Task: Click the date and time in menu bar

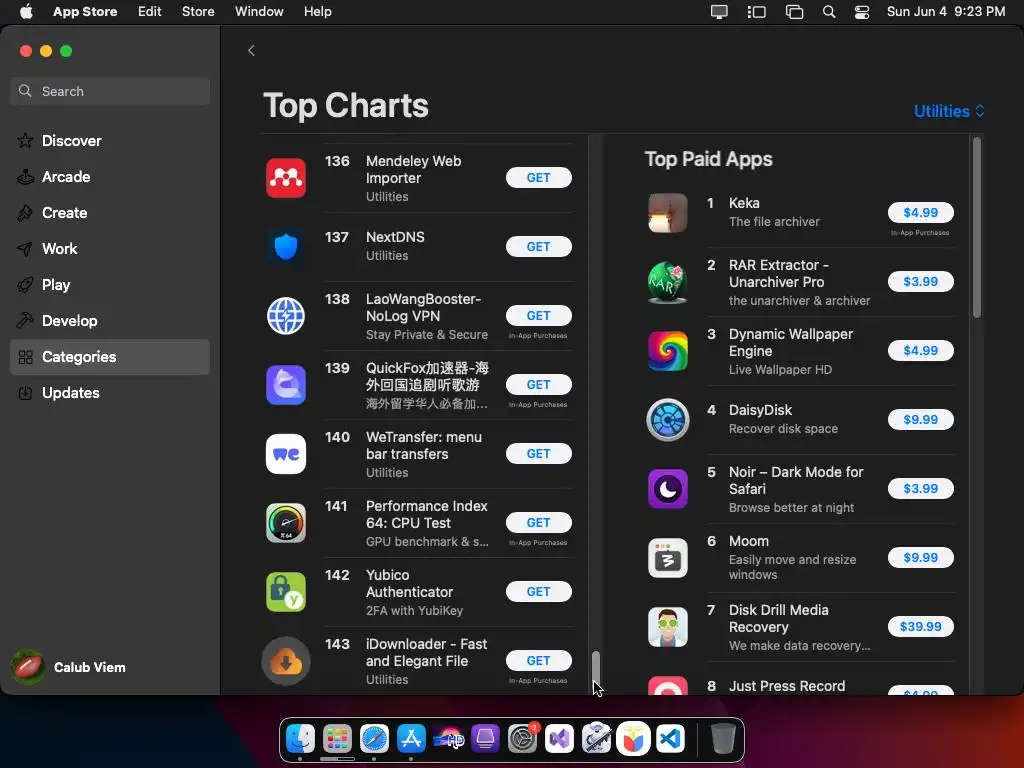Action: point(946,12)
